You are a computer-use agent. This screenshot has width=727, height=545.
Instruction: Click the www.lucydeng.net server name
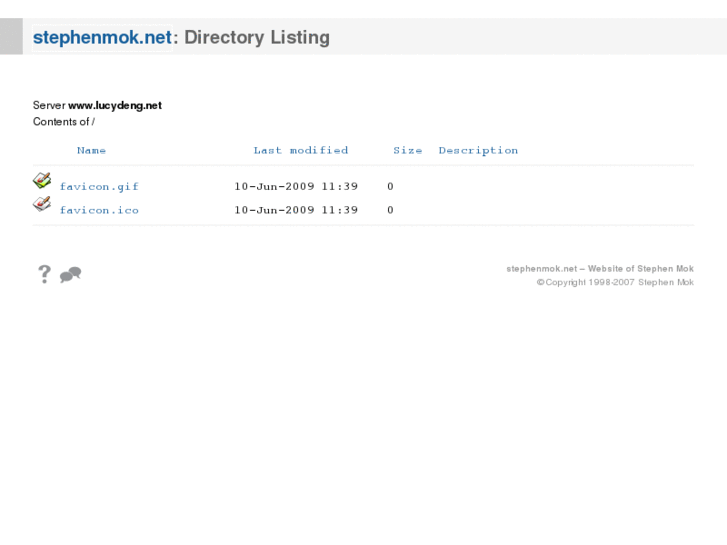(x=115, y=105)
